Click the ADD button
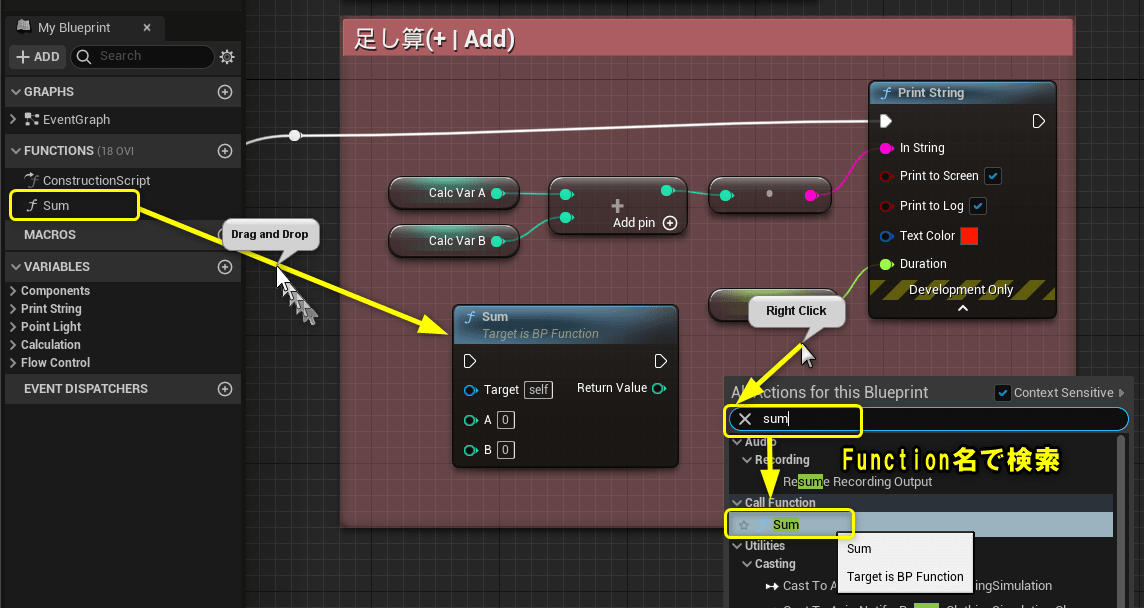Image resolution: width=1144 pixels, height=608 pixels. [37, 56]
